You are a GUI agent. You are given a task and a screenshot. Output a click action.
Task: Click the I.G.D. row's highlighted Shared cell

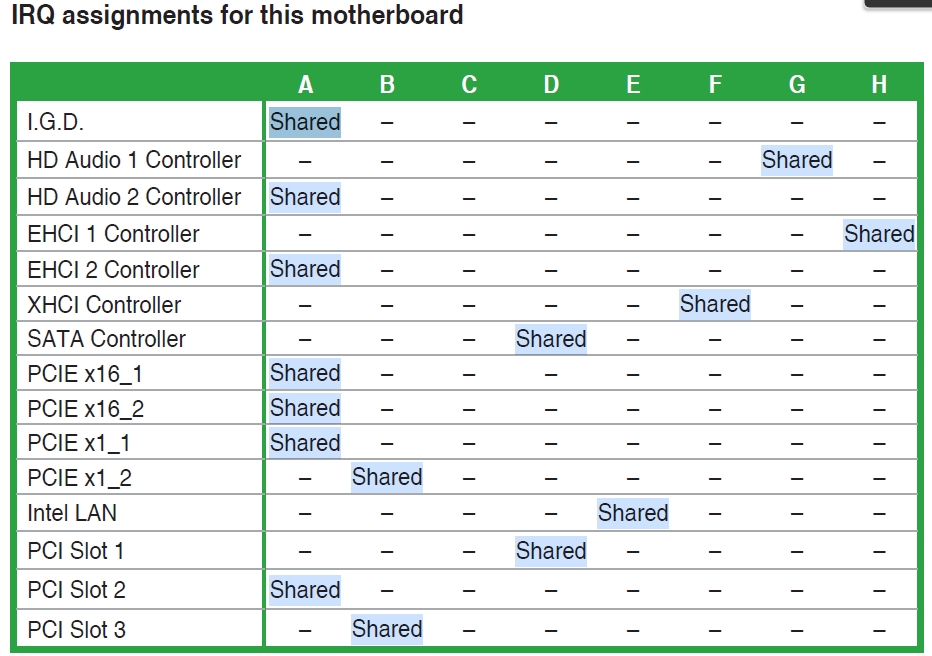coord(305,122)
